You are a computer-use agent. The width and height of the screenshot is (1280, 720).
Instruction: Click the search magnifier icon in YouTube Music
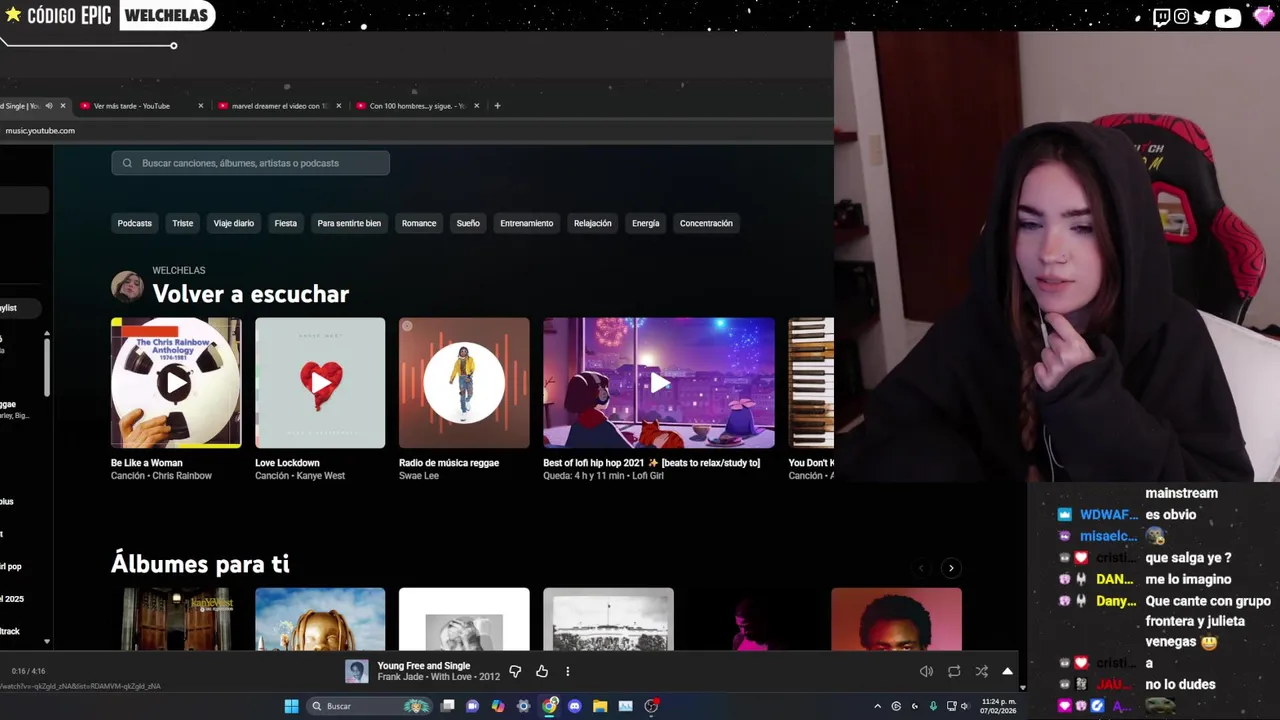[127, 163]
